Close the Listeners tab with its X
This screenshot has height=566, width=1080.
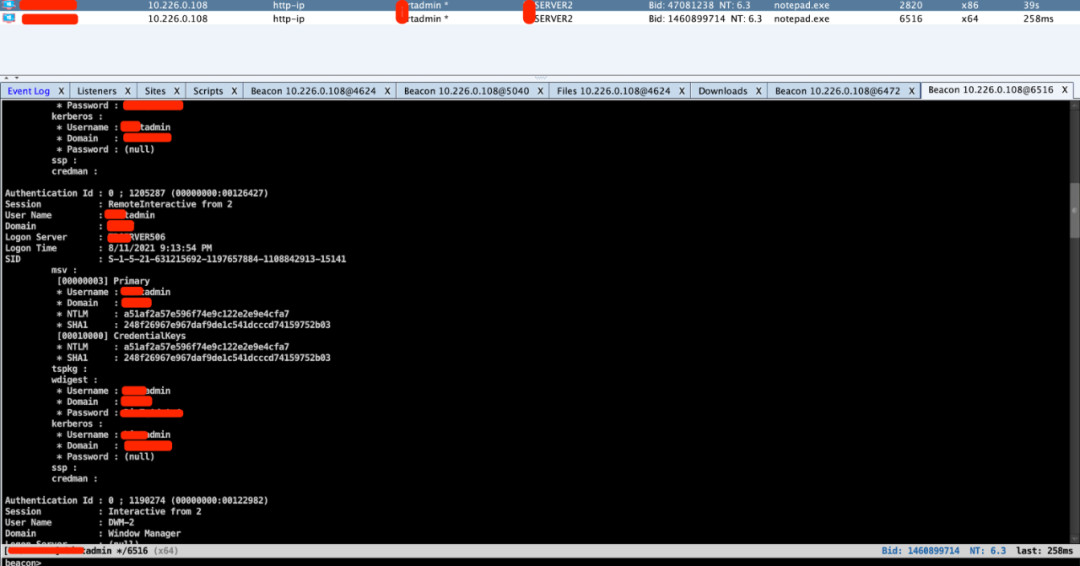128,91
